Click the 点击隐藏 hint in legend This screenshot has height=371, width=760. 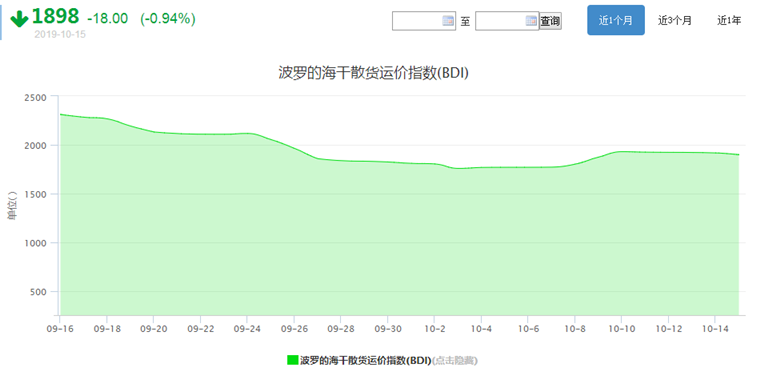(455, 360)
